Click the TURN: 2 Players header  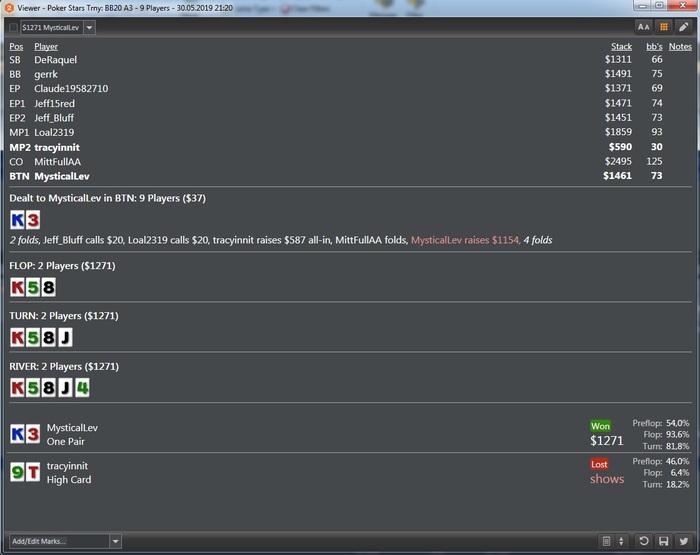tap(64, 316)
